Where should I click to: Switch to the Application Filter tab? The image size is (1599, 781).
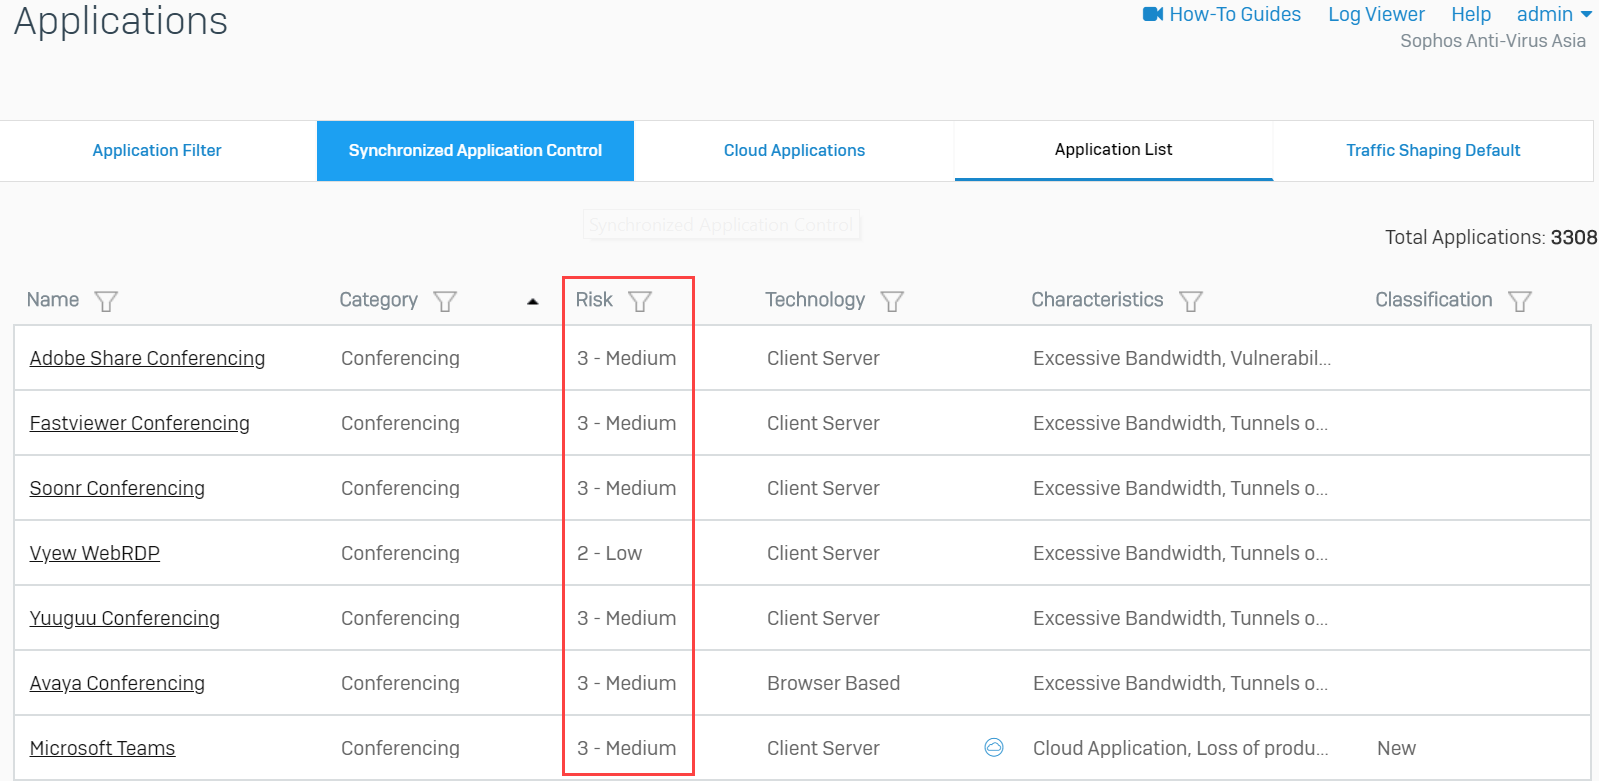157,150
